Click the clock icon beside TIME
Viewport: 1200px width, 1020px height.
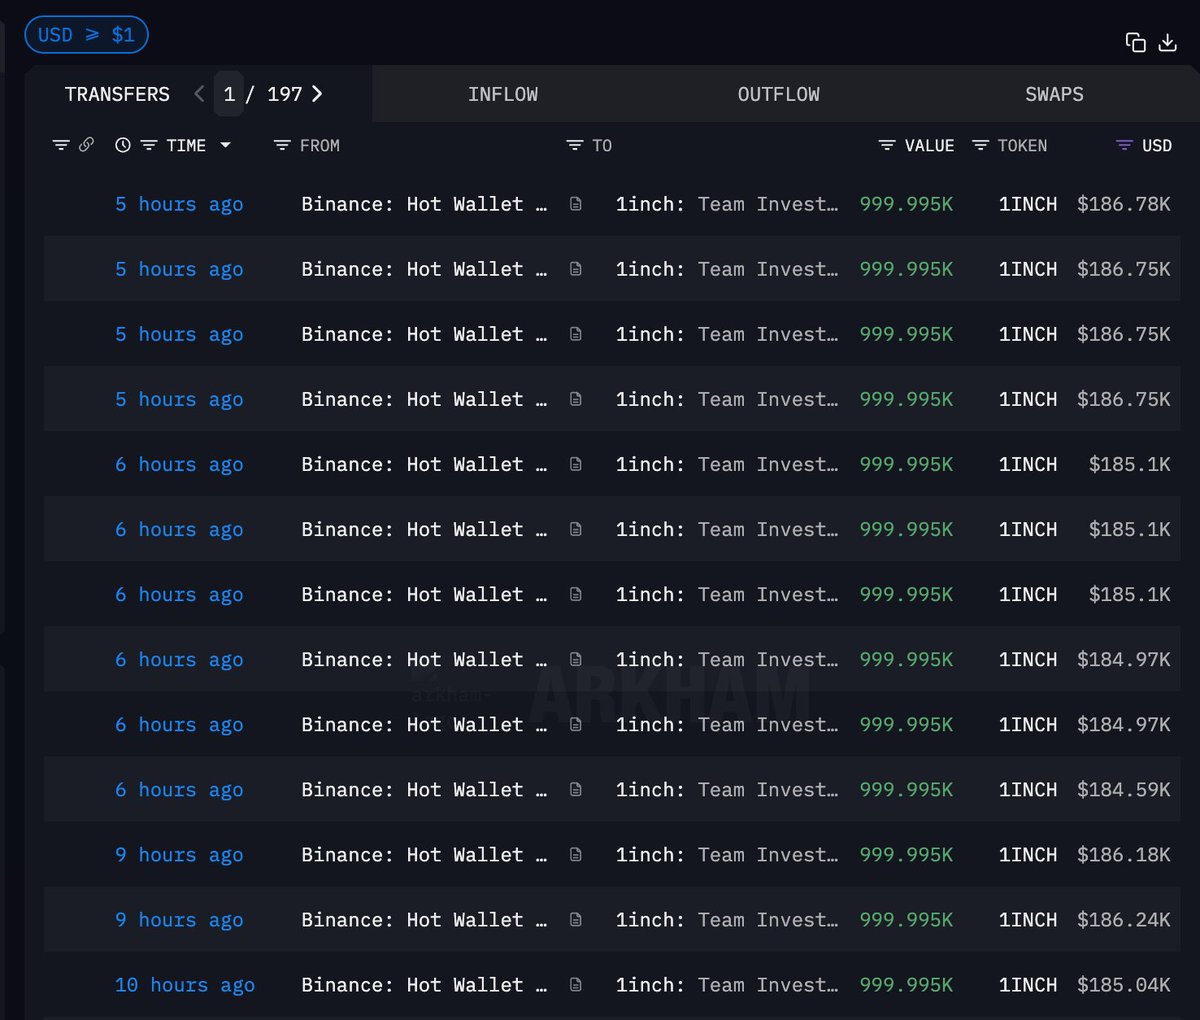[x=123, y=145]
